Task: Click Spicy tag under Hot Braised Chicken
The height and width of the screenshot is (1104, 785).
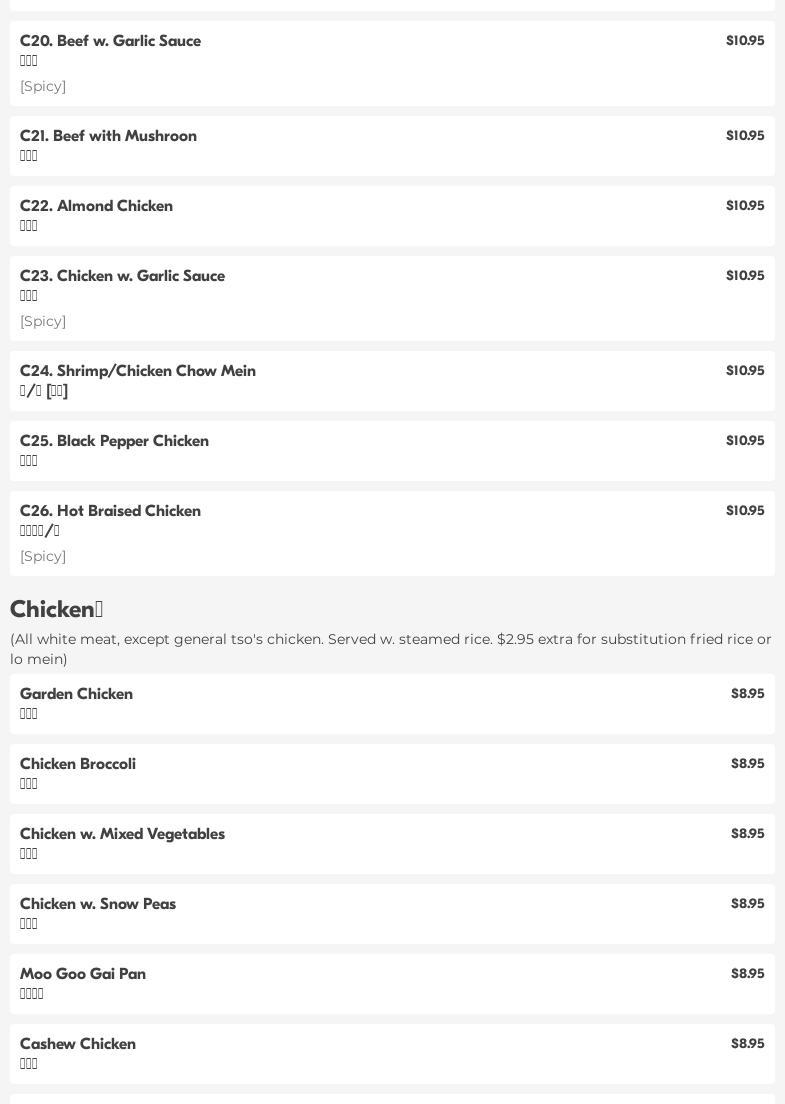Action: click(x=43, y=556)
